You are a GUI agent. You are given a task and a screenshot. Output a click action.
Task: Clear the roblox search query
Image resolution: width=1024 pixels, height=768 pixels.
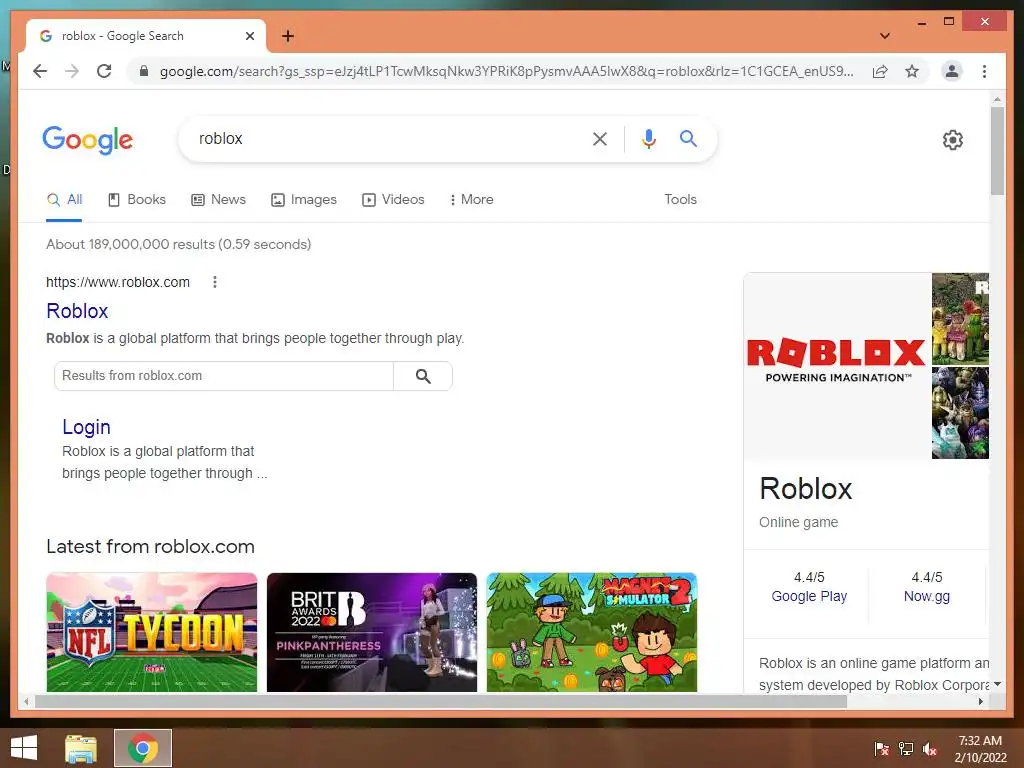(x=600, y=138)
